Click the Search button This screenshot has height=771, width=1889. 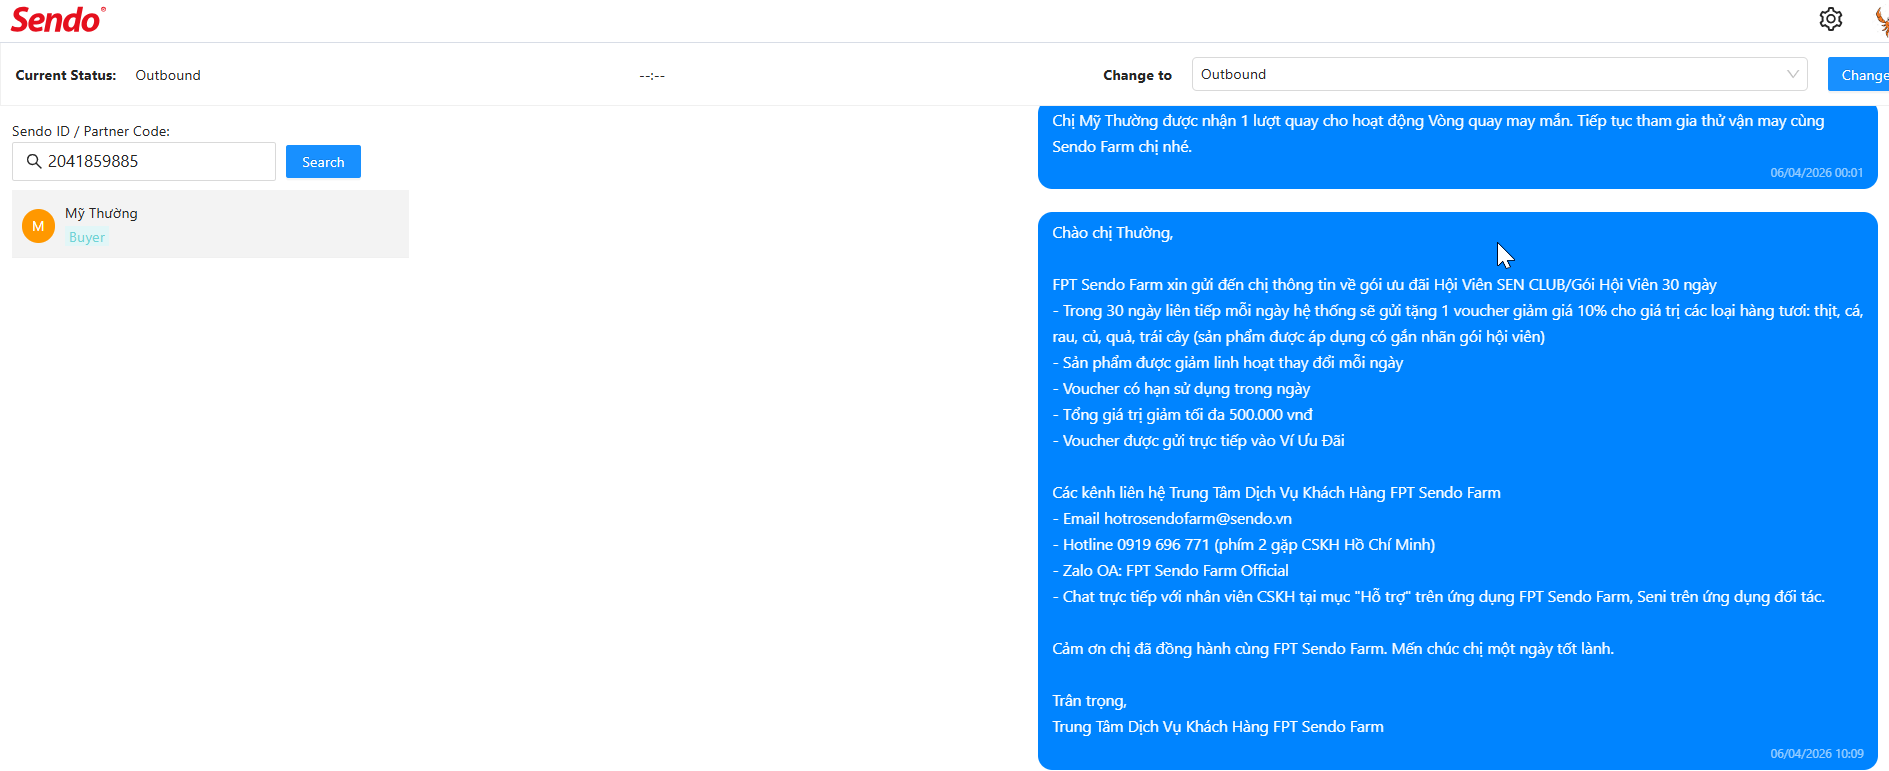tap(323, 161)
